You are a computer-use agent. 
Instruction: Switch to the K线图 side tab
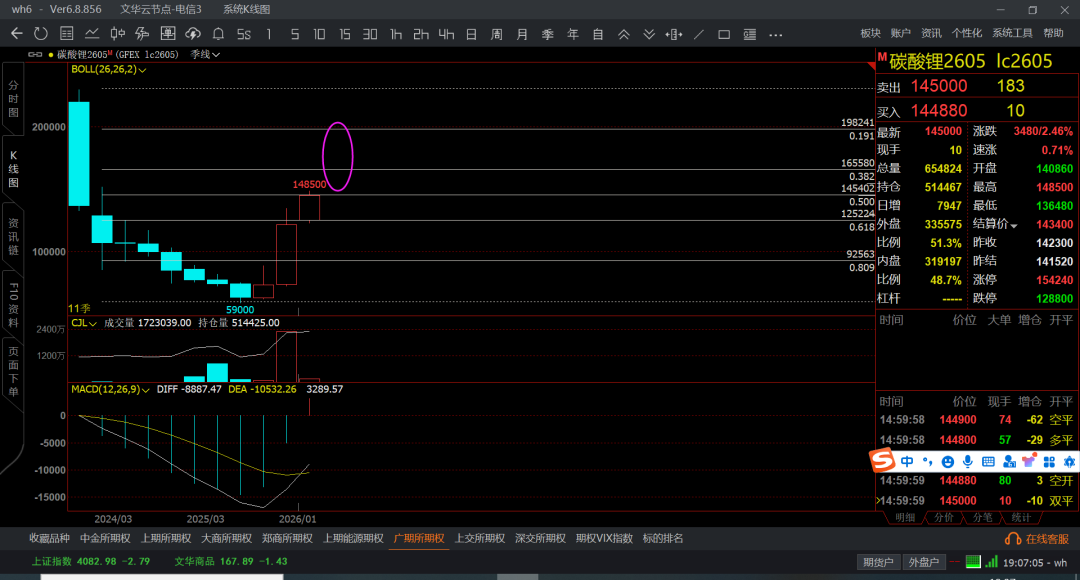click(x=13, y=169)
